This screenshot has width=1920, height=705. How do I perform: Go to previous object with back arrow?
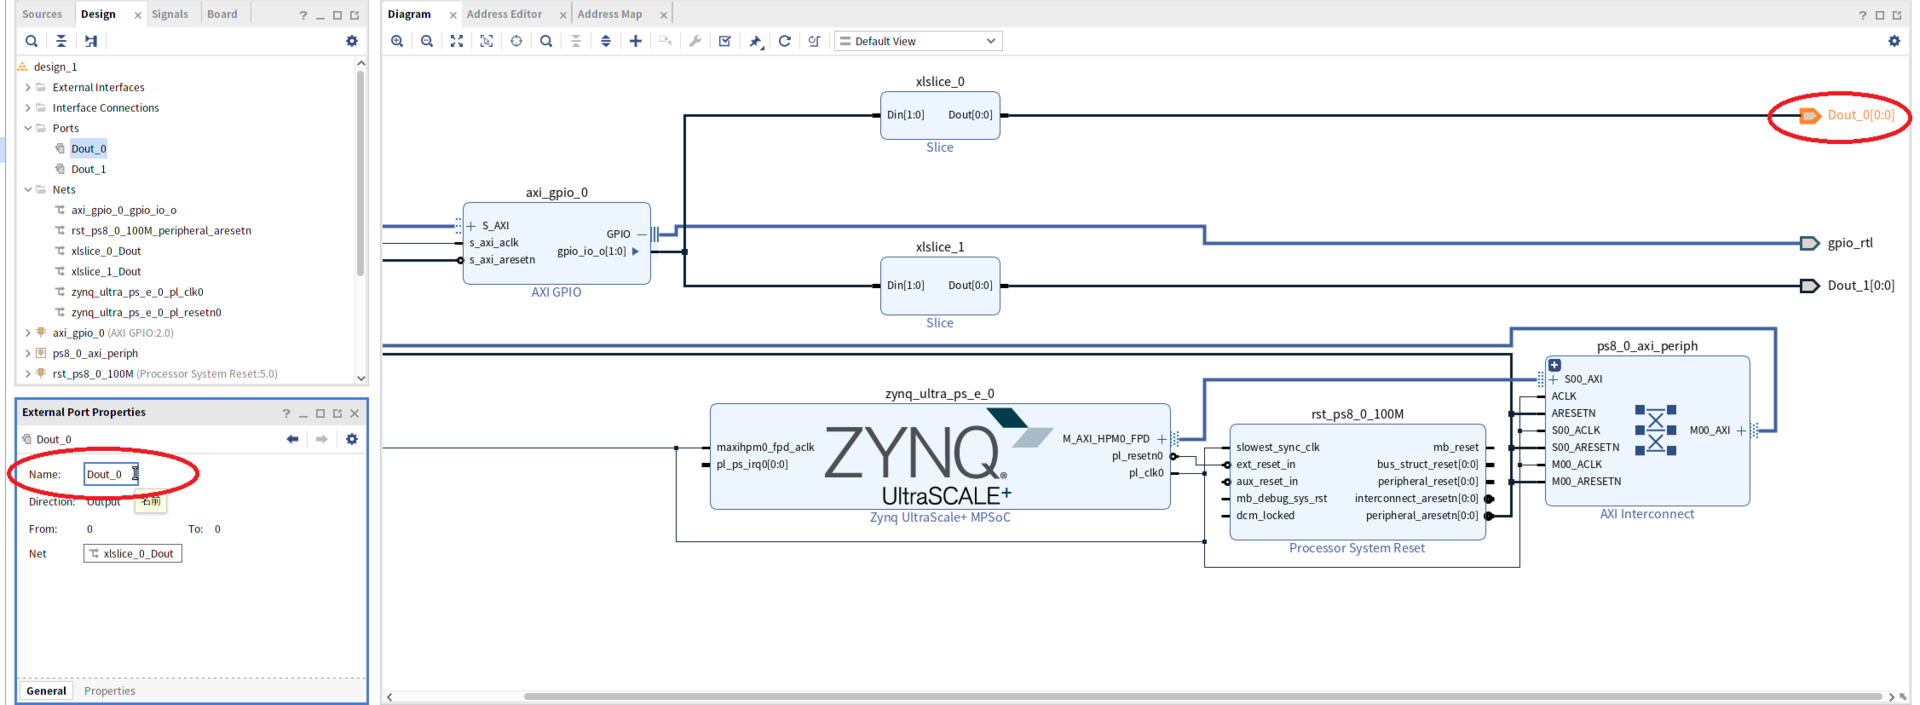pos(292,439)
